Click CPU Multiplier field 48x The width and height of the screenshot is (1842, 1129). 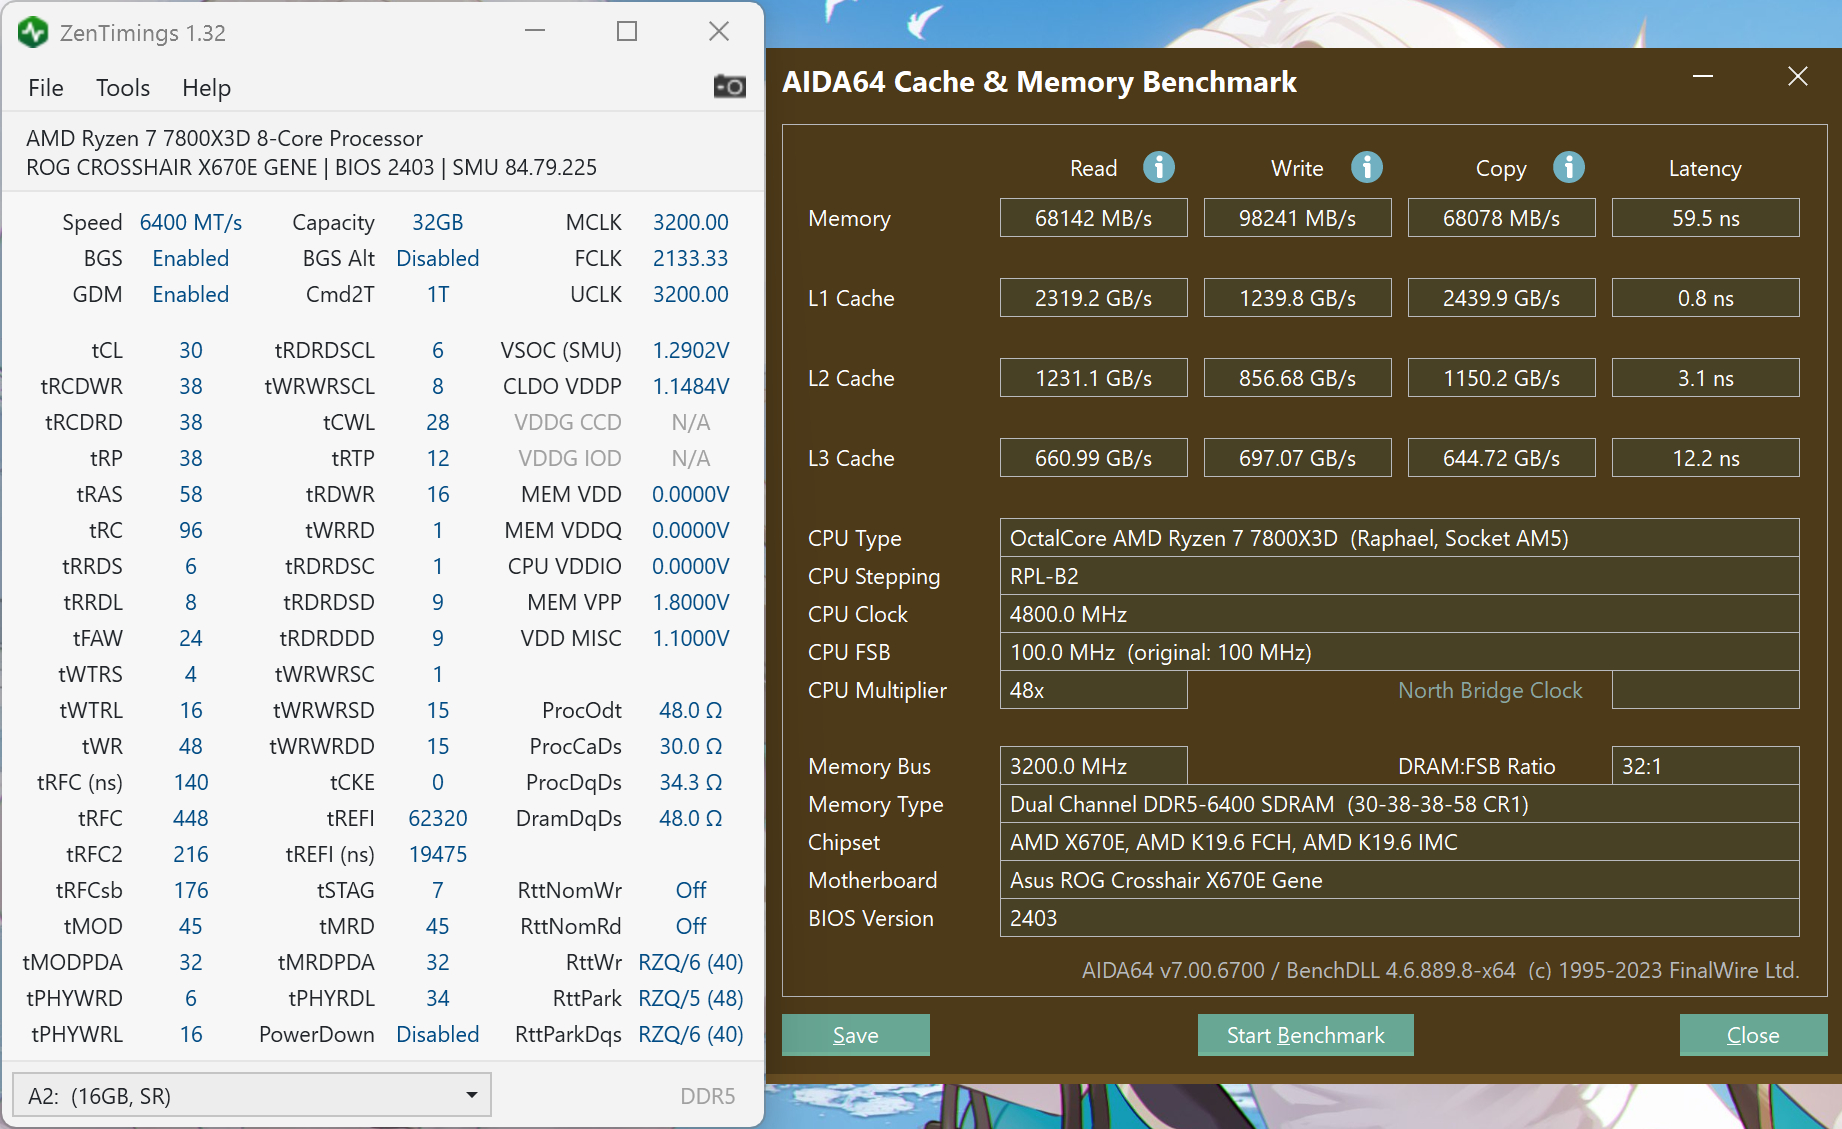point(1094,690)
